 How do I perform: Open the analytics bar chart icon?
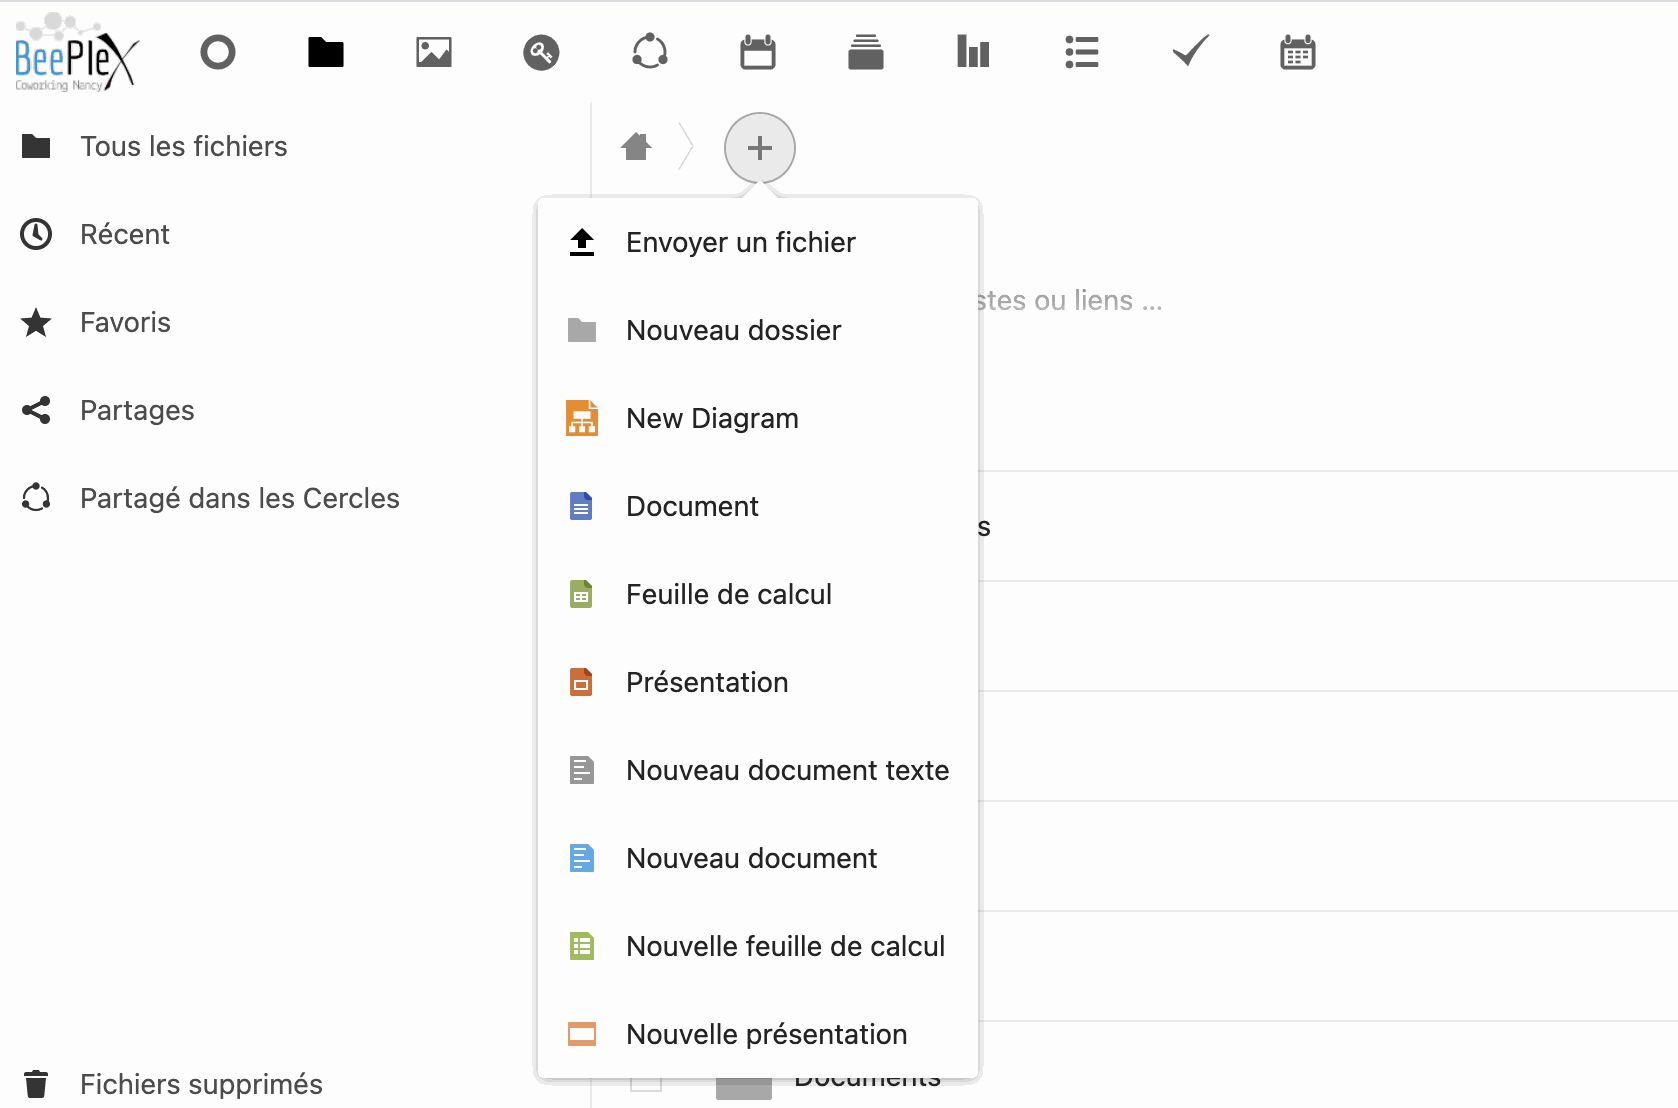(x=973, y=52)
